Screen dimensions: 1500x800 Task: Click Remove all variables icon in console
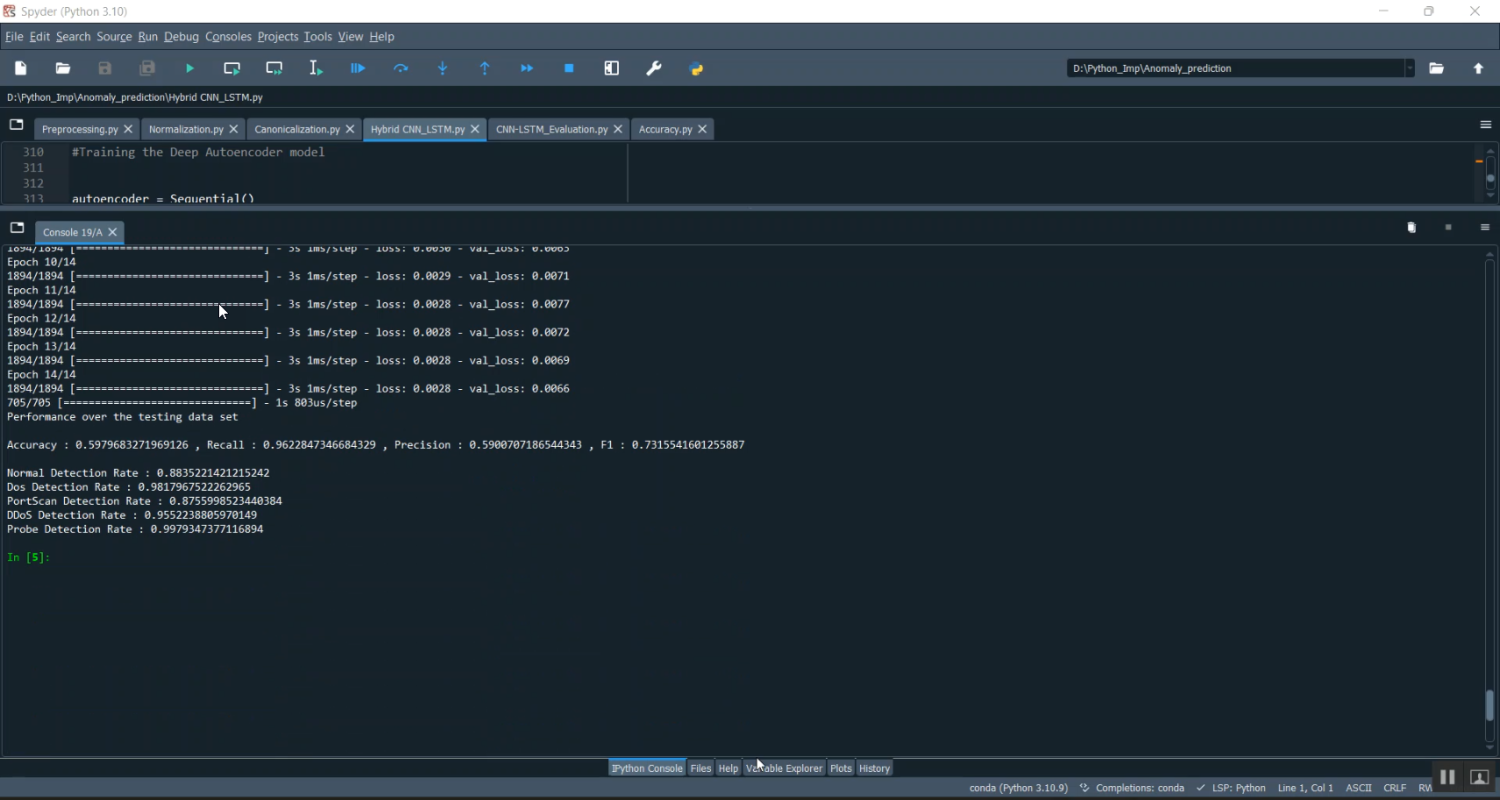pos(1411,228)
